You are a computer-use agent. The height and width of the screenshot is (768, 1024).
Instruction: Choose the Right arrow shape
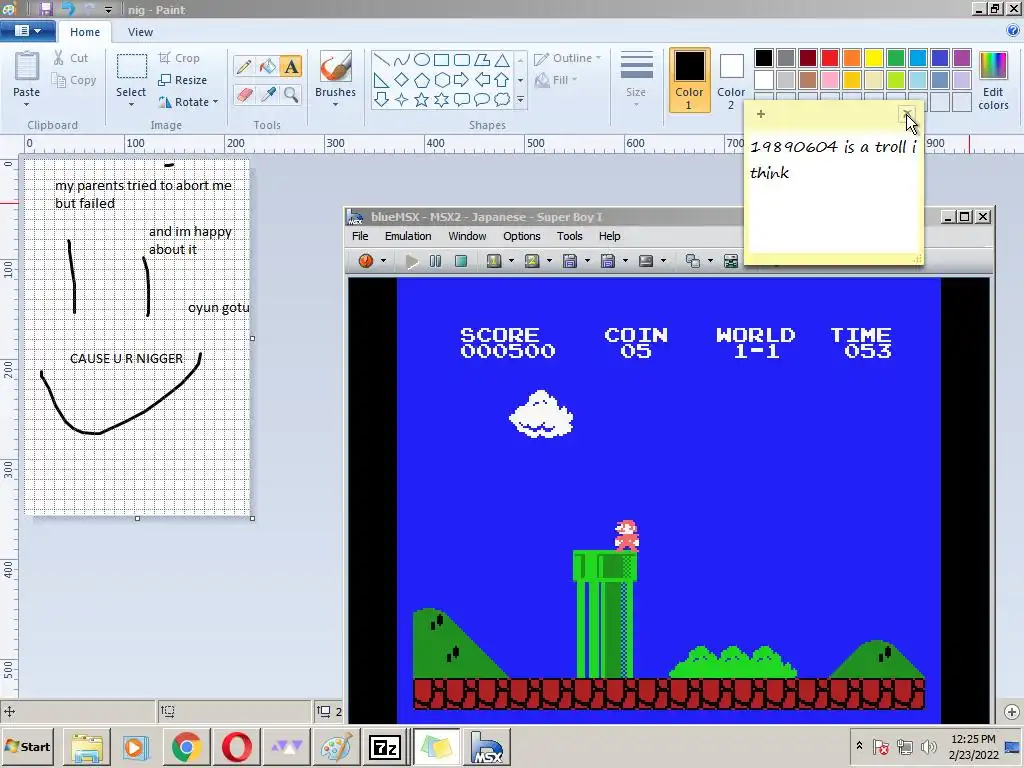coord(462,80)
